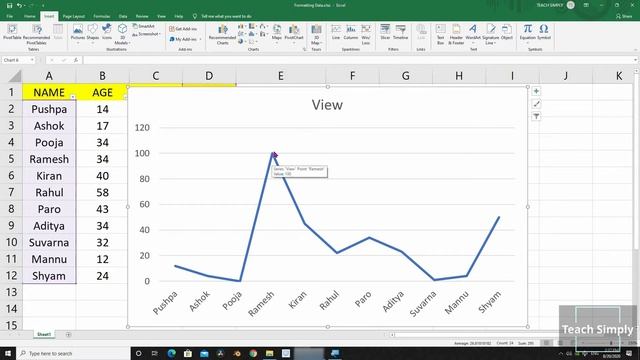Select cell with age 58
Image resolution: width=640 pixels, height=360 pixels.
click(102, 193)
